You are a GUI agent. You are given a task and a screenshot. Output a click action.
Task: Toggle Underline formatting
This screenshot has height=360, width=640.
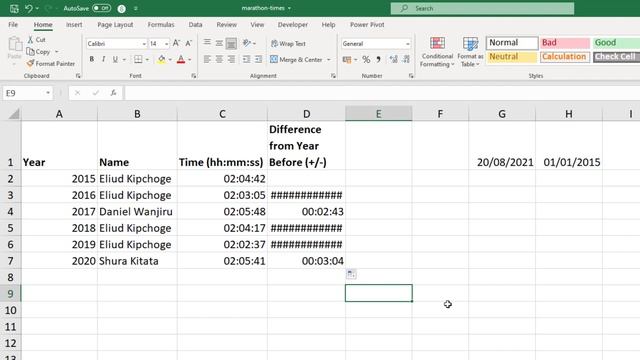(115, 60)
